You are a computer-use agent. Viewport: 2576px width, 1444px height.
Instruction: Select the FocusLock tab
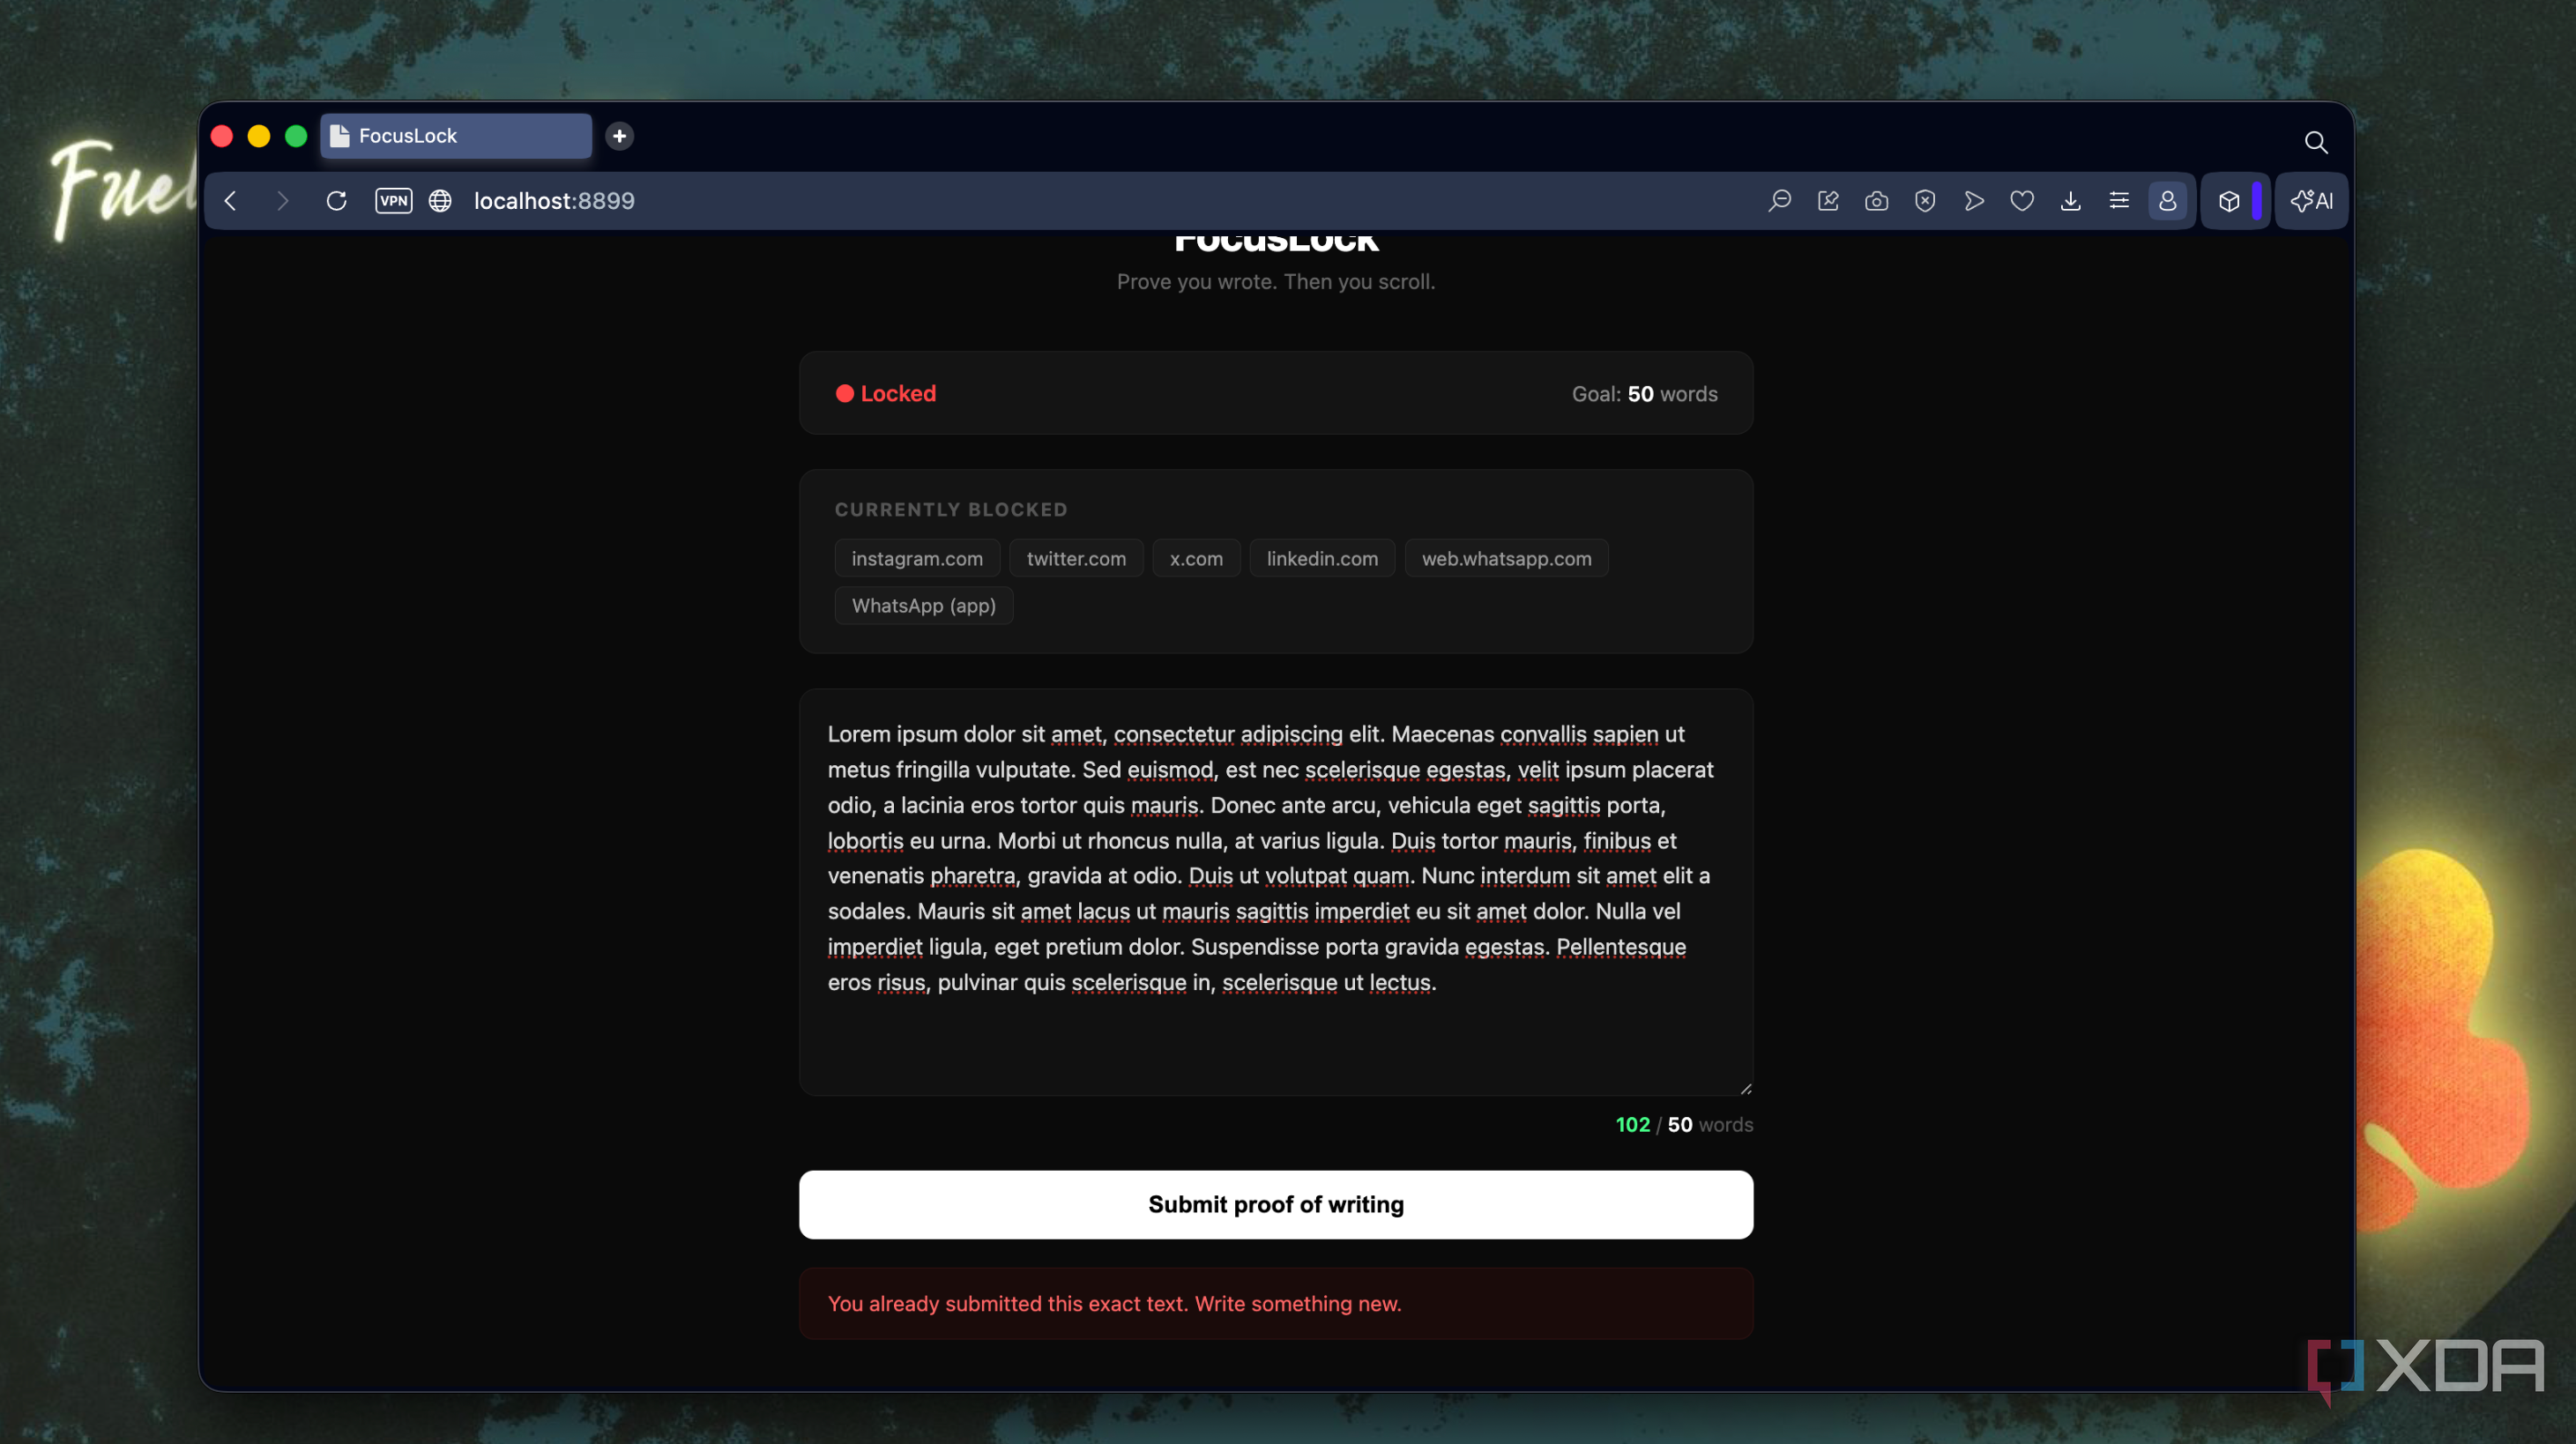click(456, 136)
